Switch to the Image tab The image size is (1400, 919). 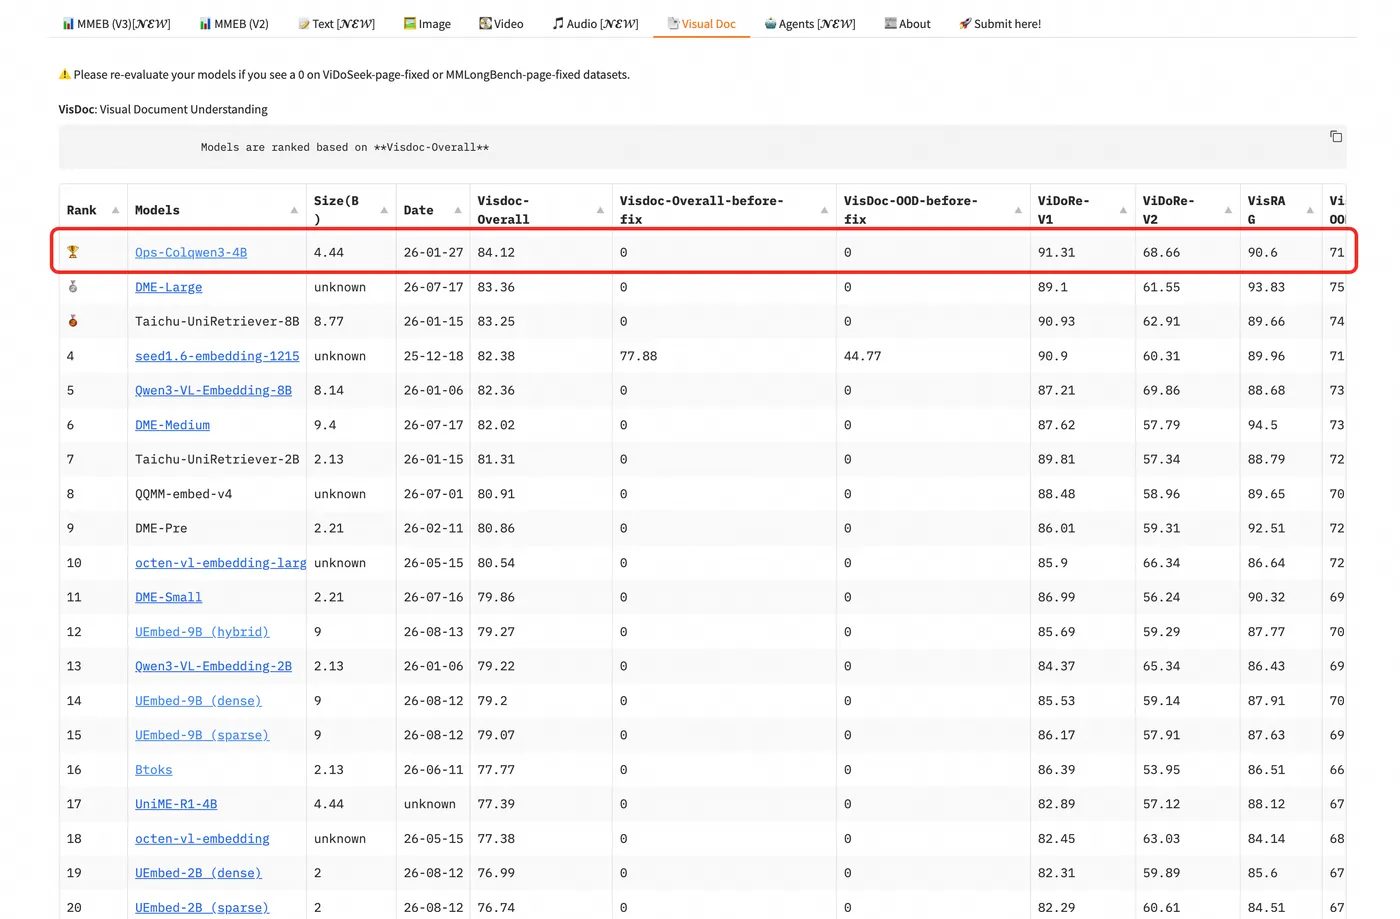(x=427, y=23)
